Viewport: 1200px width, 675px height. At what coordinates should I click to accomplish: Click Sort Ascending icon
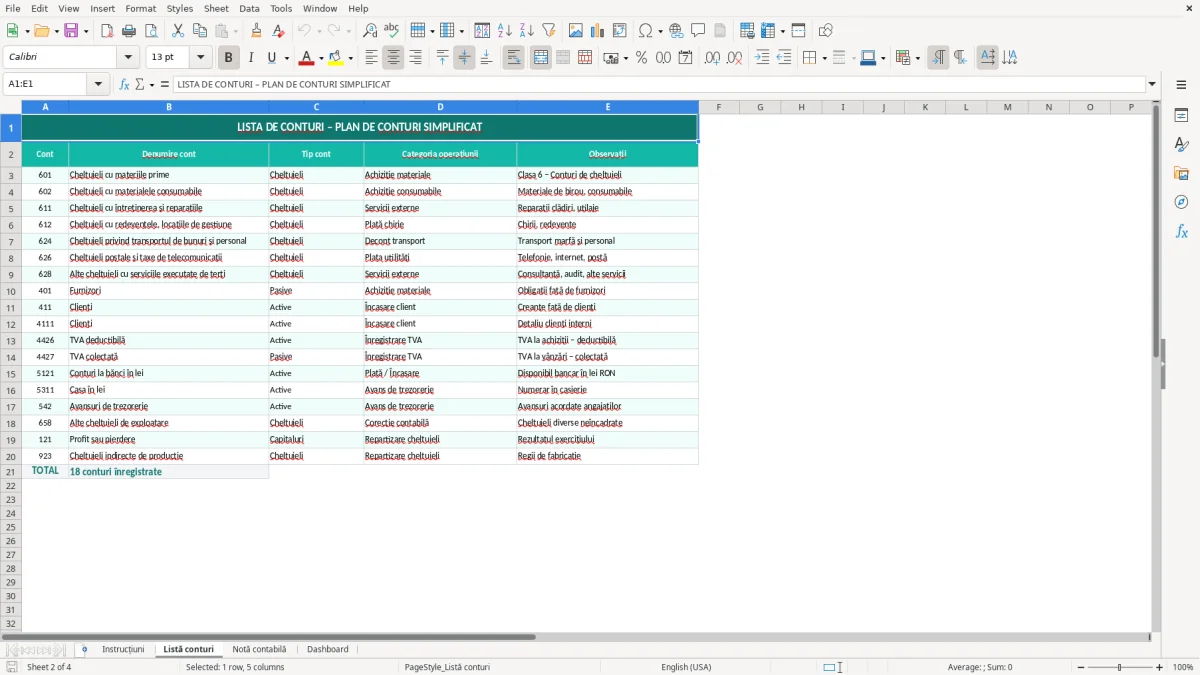tap(505, 31)
